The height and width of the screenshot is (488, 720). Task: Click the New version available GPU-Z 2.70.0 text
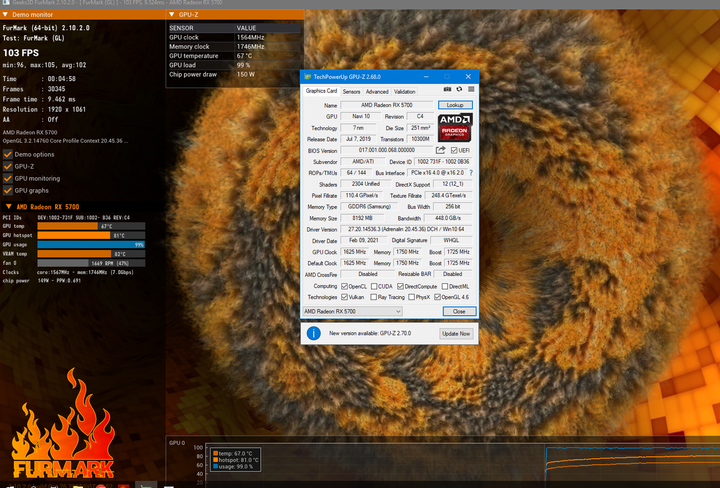tap(370, 333)
